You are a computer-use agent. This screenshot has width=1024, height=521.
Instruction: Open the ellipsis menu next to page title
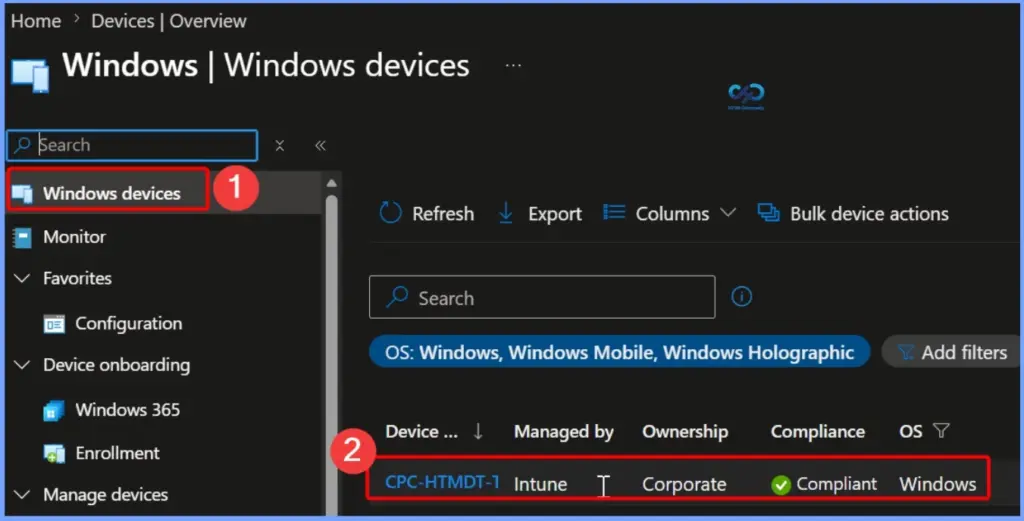click(x=513, y=65)
